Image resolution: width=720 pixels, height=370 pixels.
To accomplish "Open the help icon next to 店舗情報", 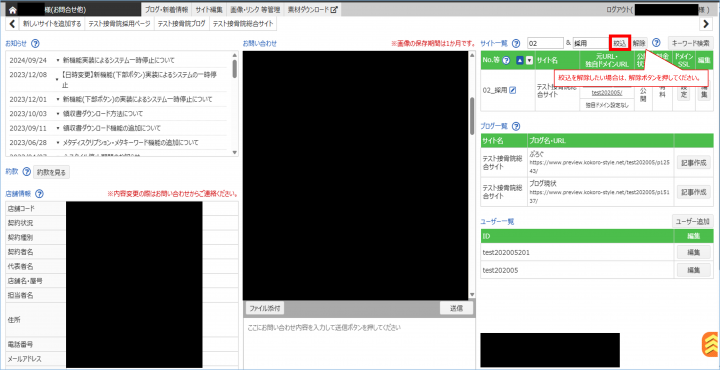I will [x=39, y=194].
